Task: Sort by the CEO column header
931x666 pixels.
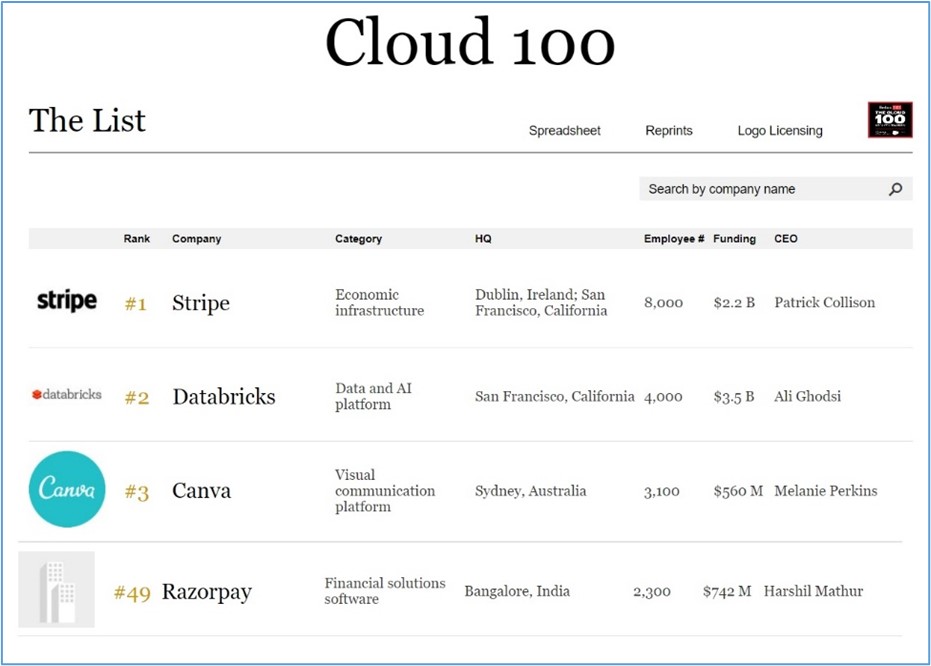Action: [786, 239]
